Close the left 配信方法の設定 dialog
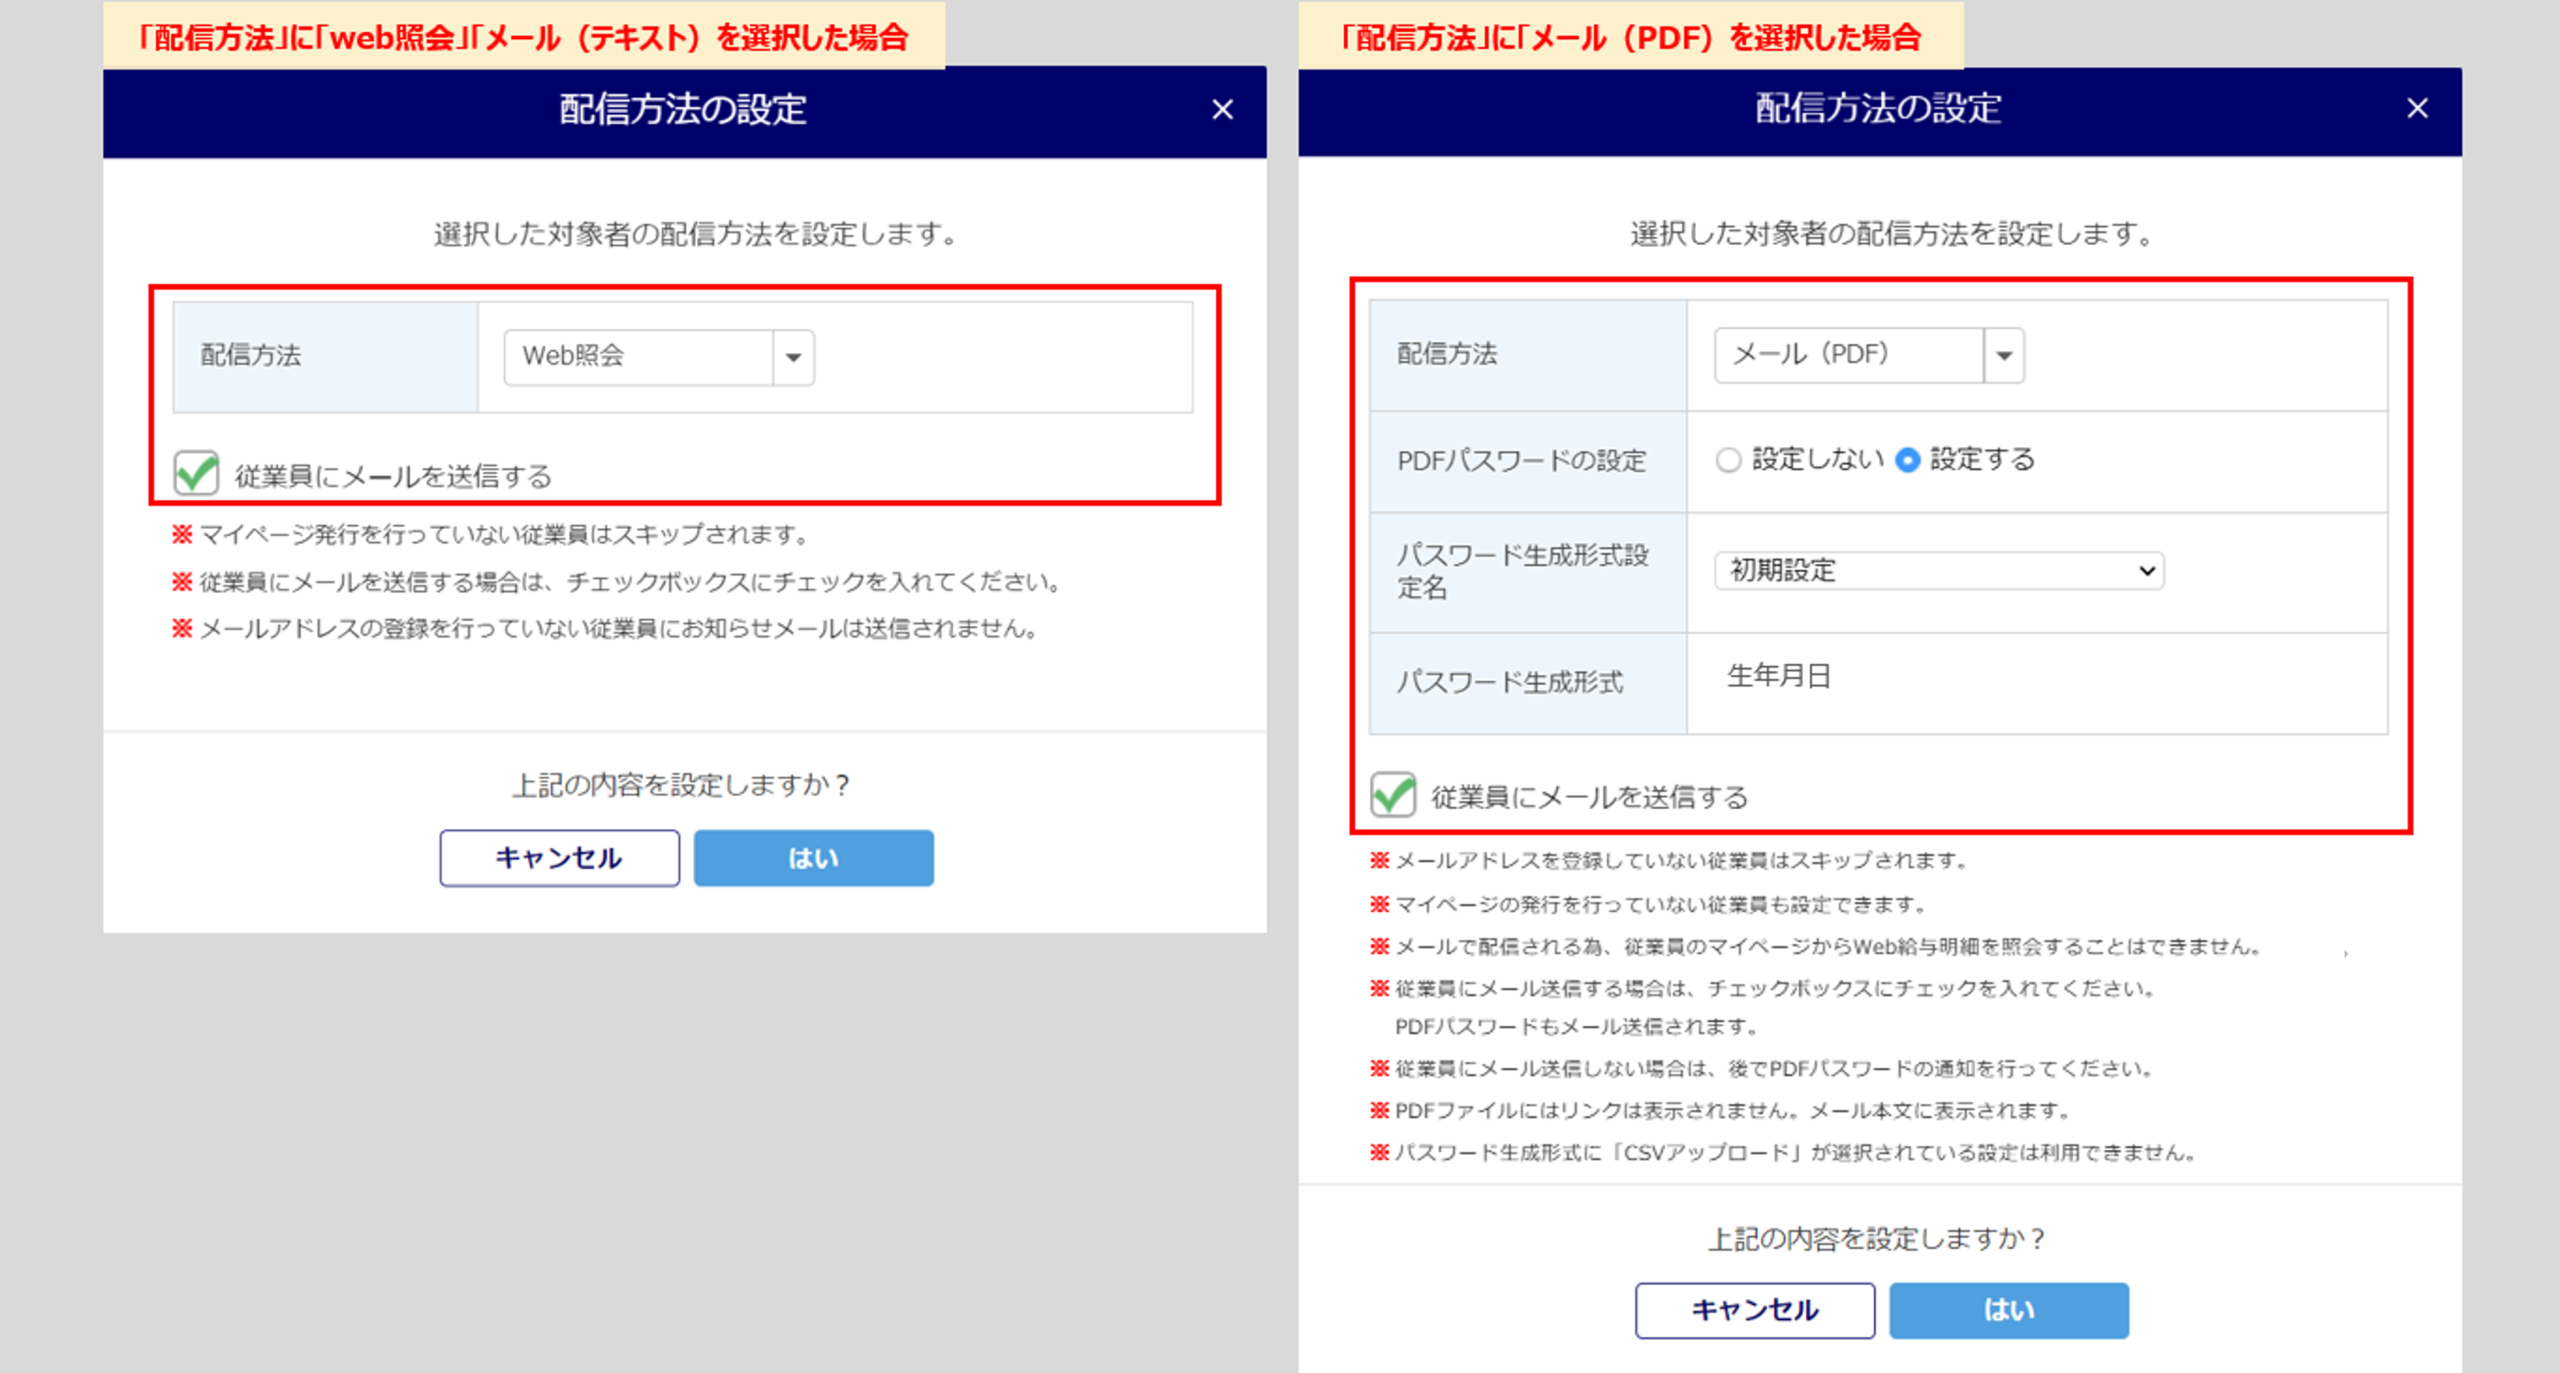 [x=1222, y=110]
